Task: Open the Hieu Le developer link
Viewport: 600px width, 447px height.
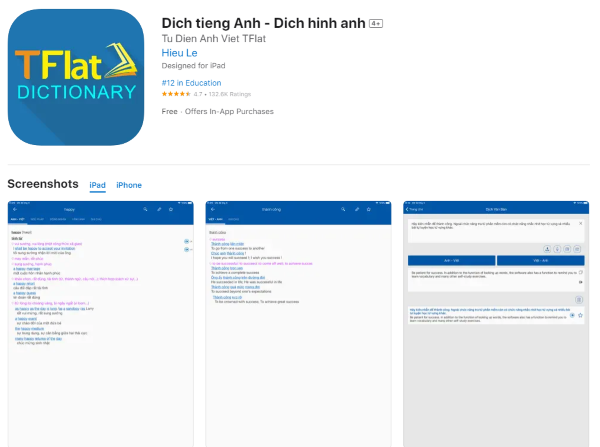Action: pyautogui.click(x=176, y=53)
